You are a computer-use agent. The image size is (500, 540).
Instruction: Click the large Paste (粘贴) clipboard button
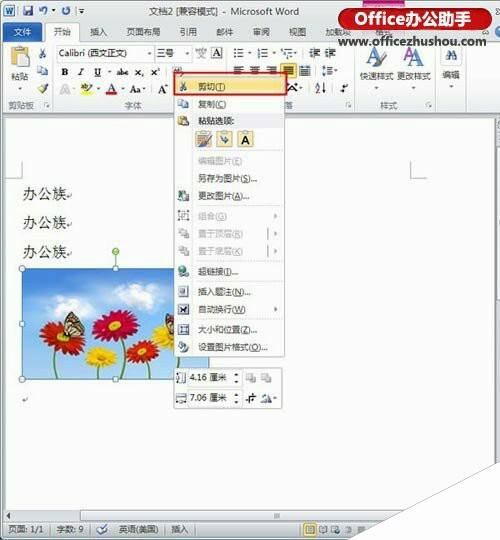20,64
